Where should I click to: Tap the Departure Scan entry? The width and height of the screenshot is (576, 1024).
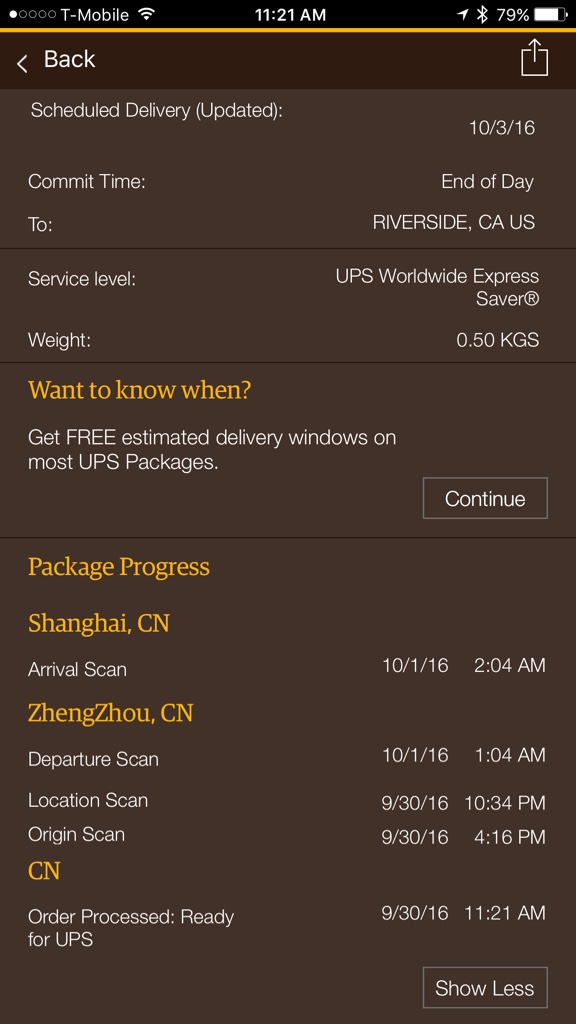93,759
